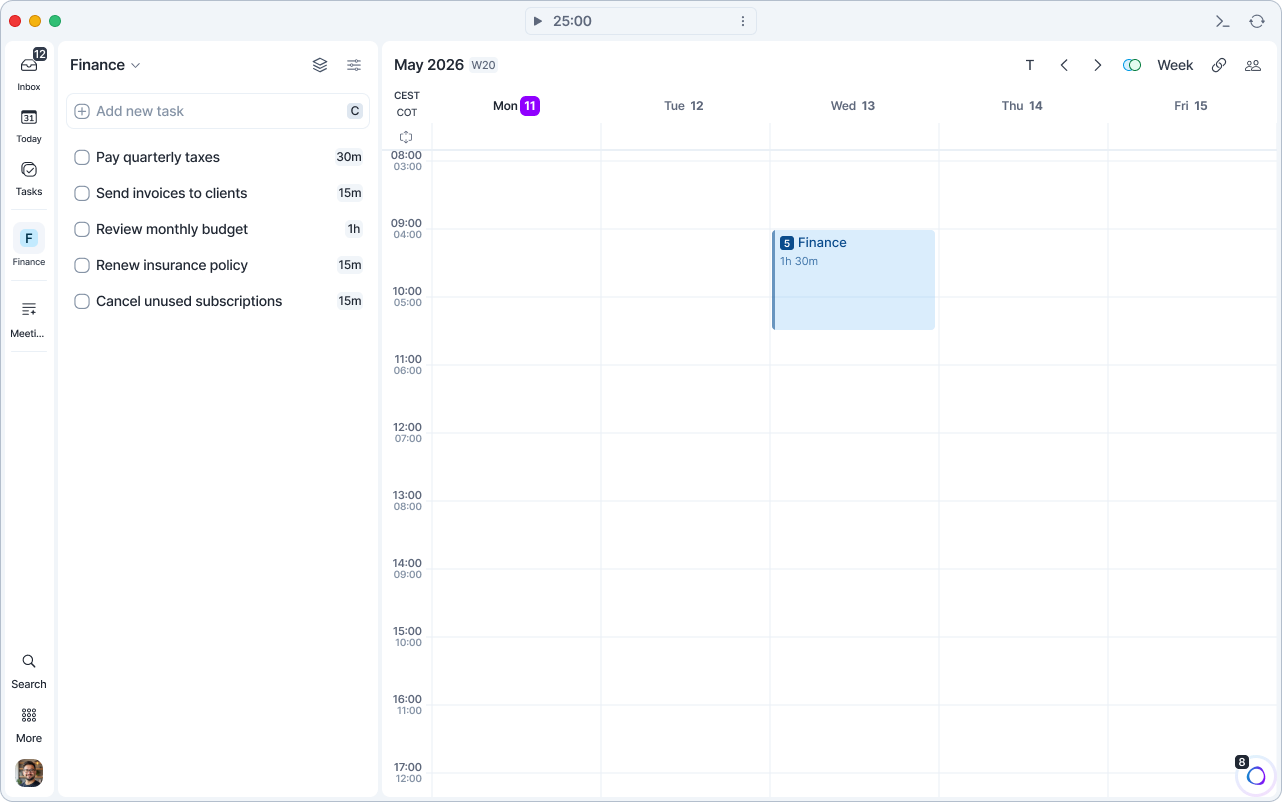Click the 30m duration on Pay quarterly taxes
Viewport: 1282px width, 802px height.
click(x=349, y=157)
